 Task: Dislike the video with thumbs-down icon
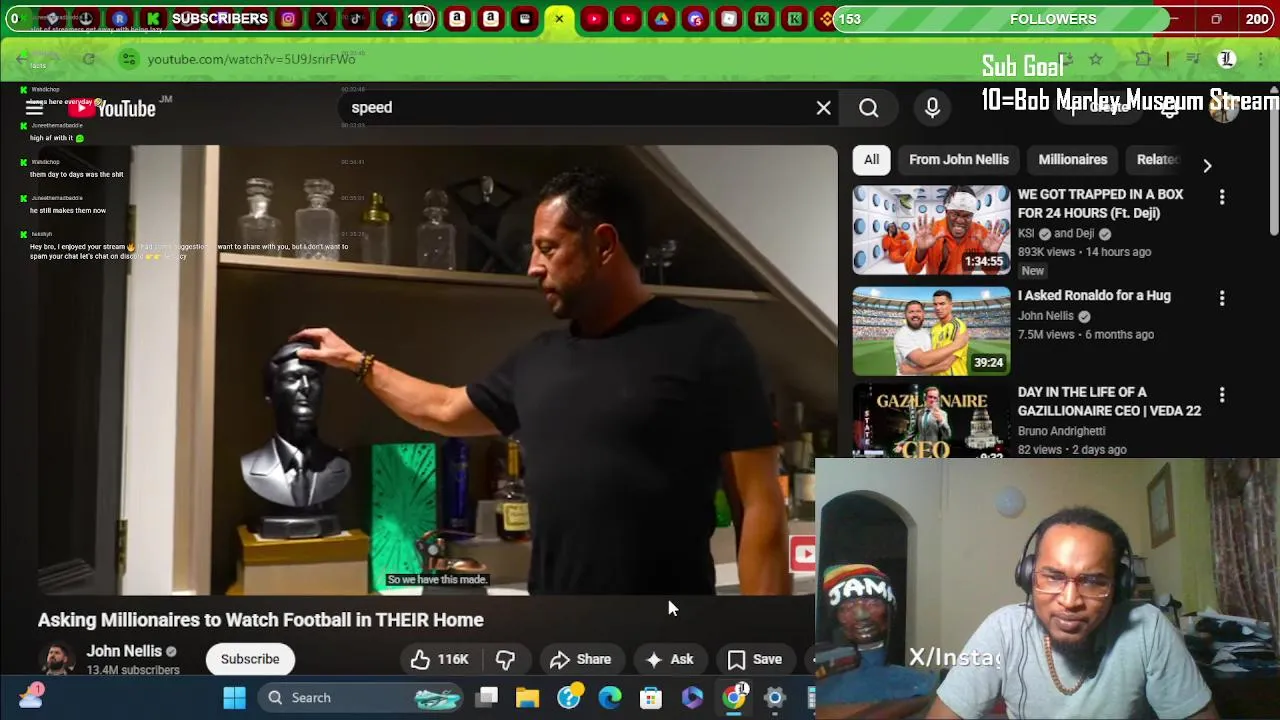click(505, 659)
